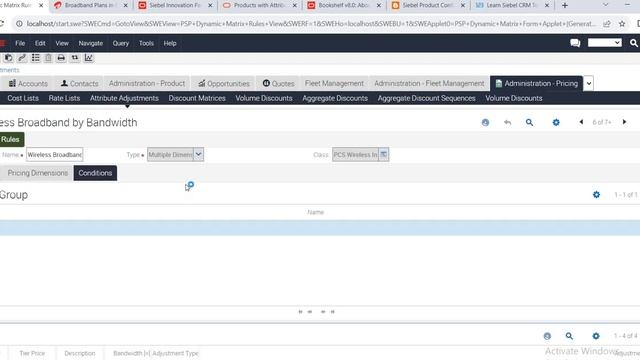Open the Cost Lists view link

(23, 98)
